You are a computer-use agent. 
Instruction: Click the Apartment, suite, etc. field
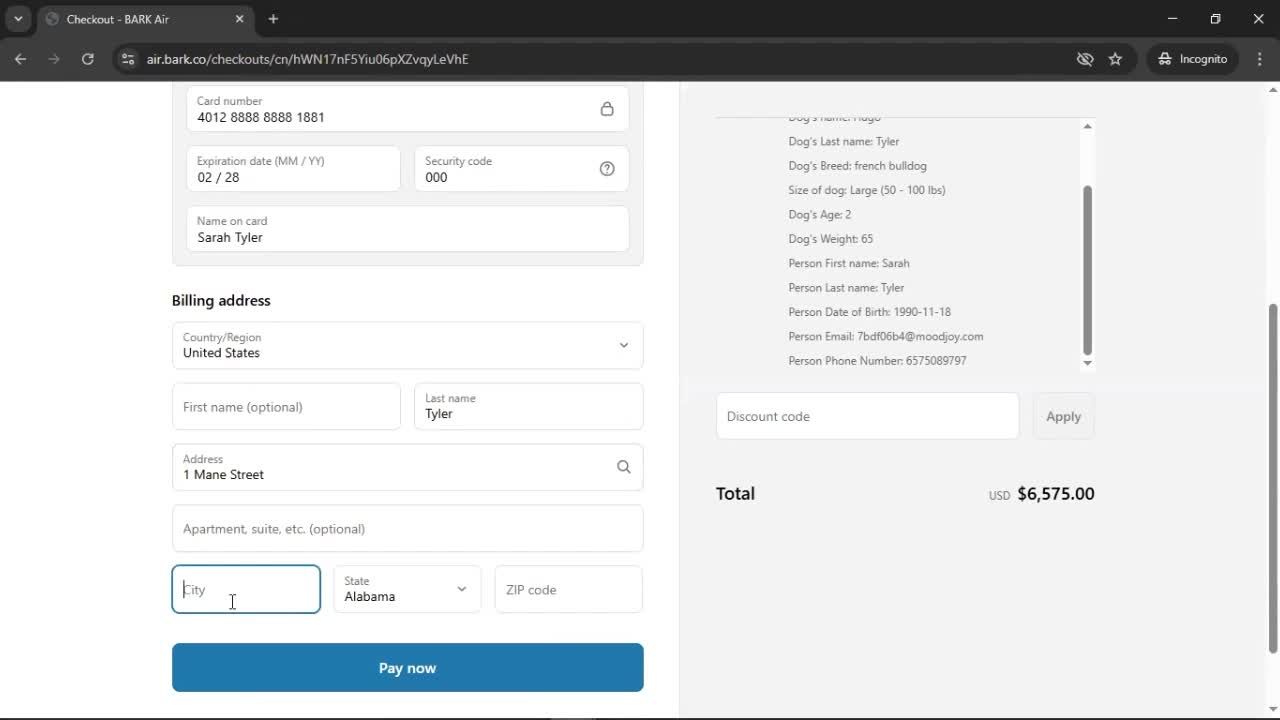click(x=408, y=528)
